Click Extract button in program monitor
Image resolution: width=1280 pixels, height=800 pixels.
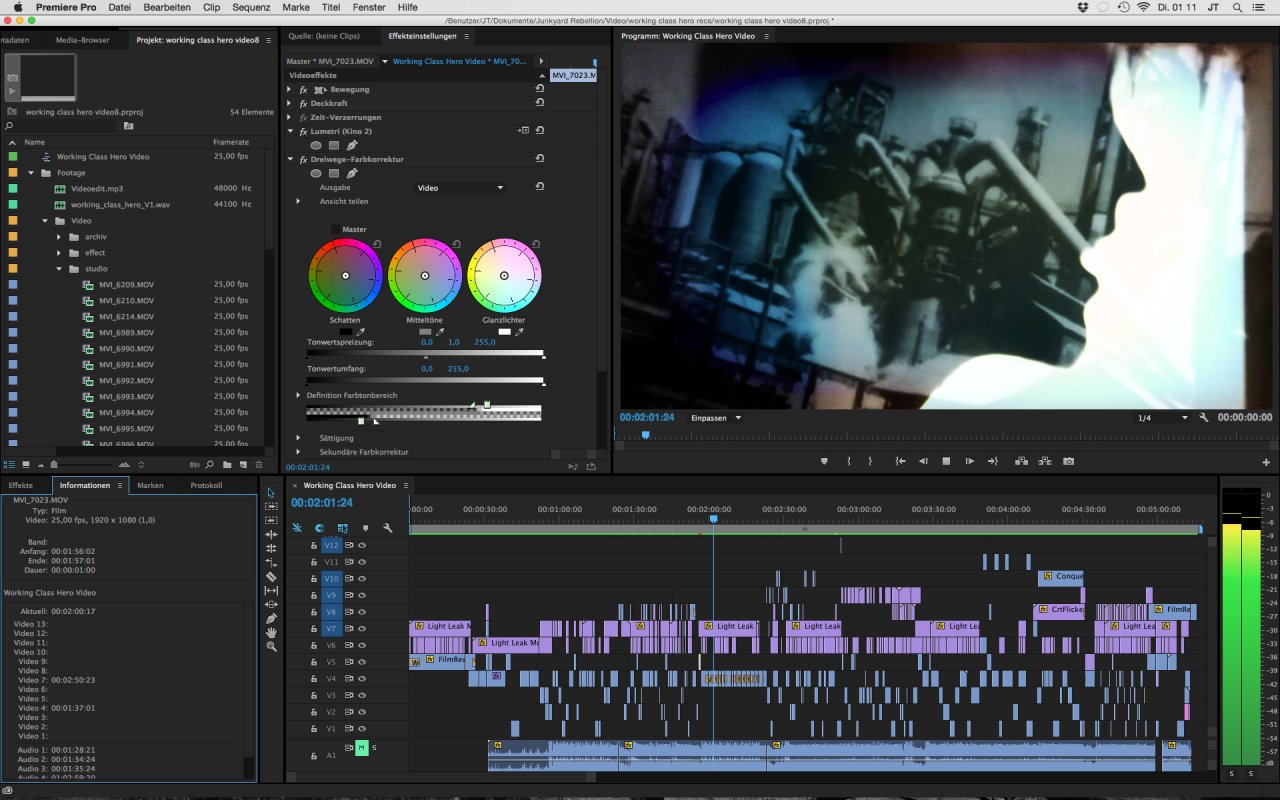1044,461
